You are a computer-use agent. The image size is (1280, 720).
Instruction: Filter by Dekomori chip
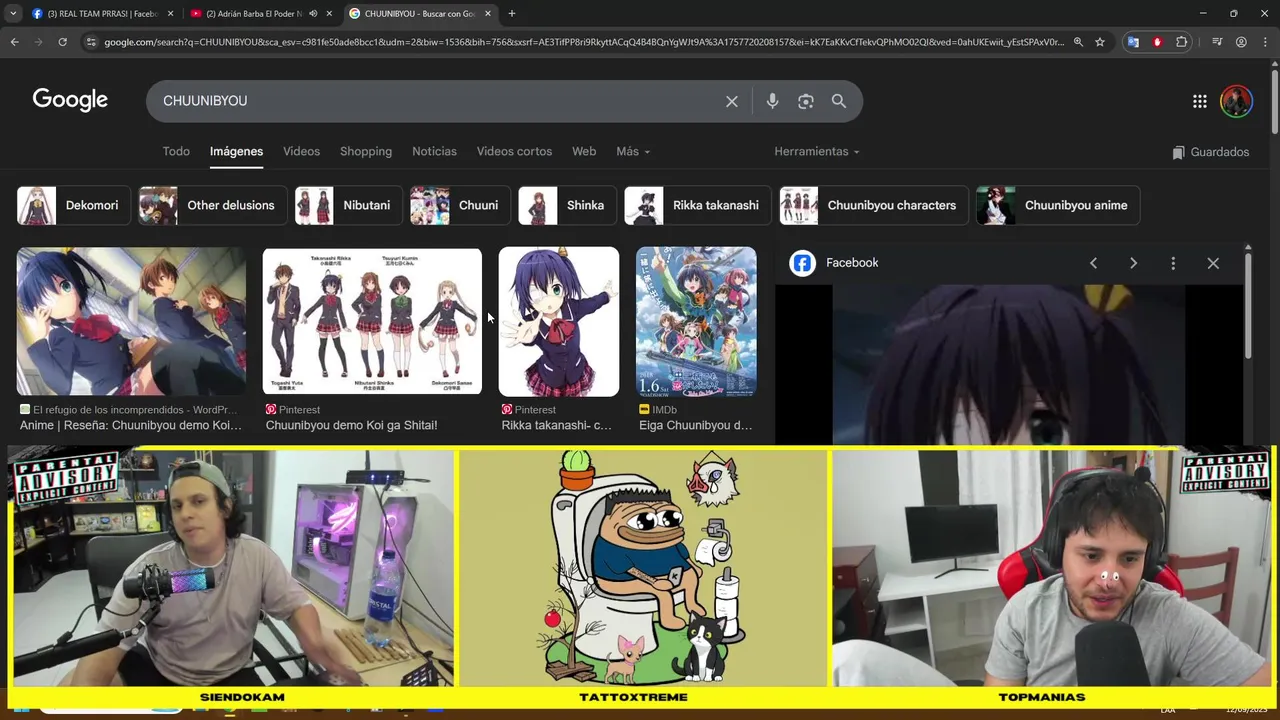click(74, 205)
